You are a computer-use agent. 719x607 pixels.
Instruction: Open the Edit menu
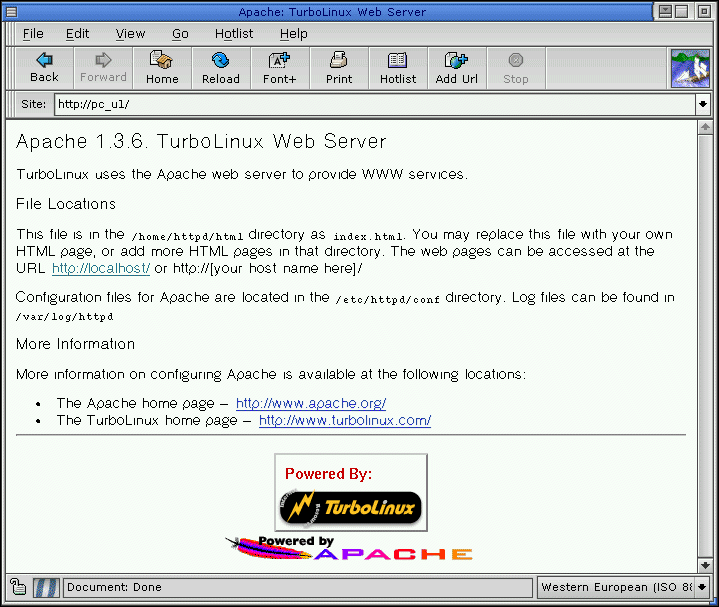pyautogui.click(x=77, y=34)
